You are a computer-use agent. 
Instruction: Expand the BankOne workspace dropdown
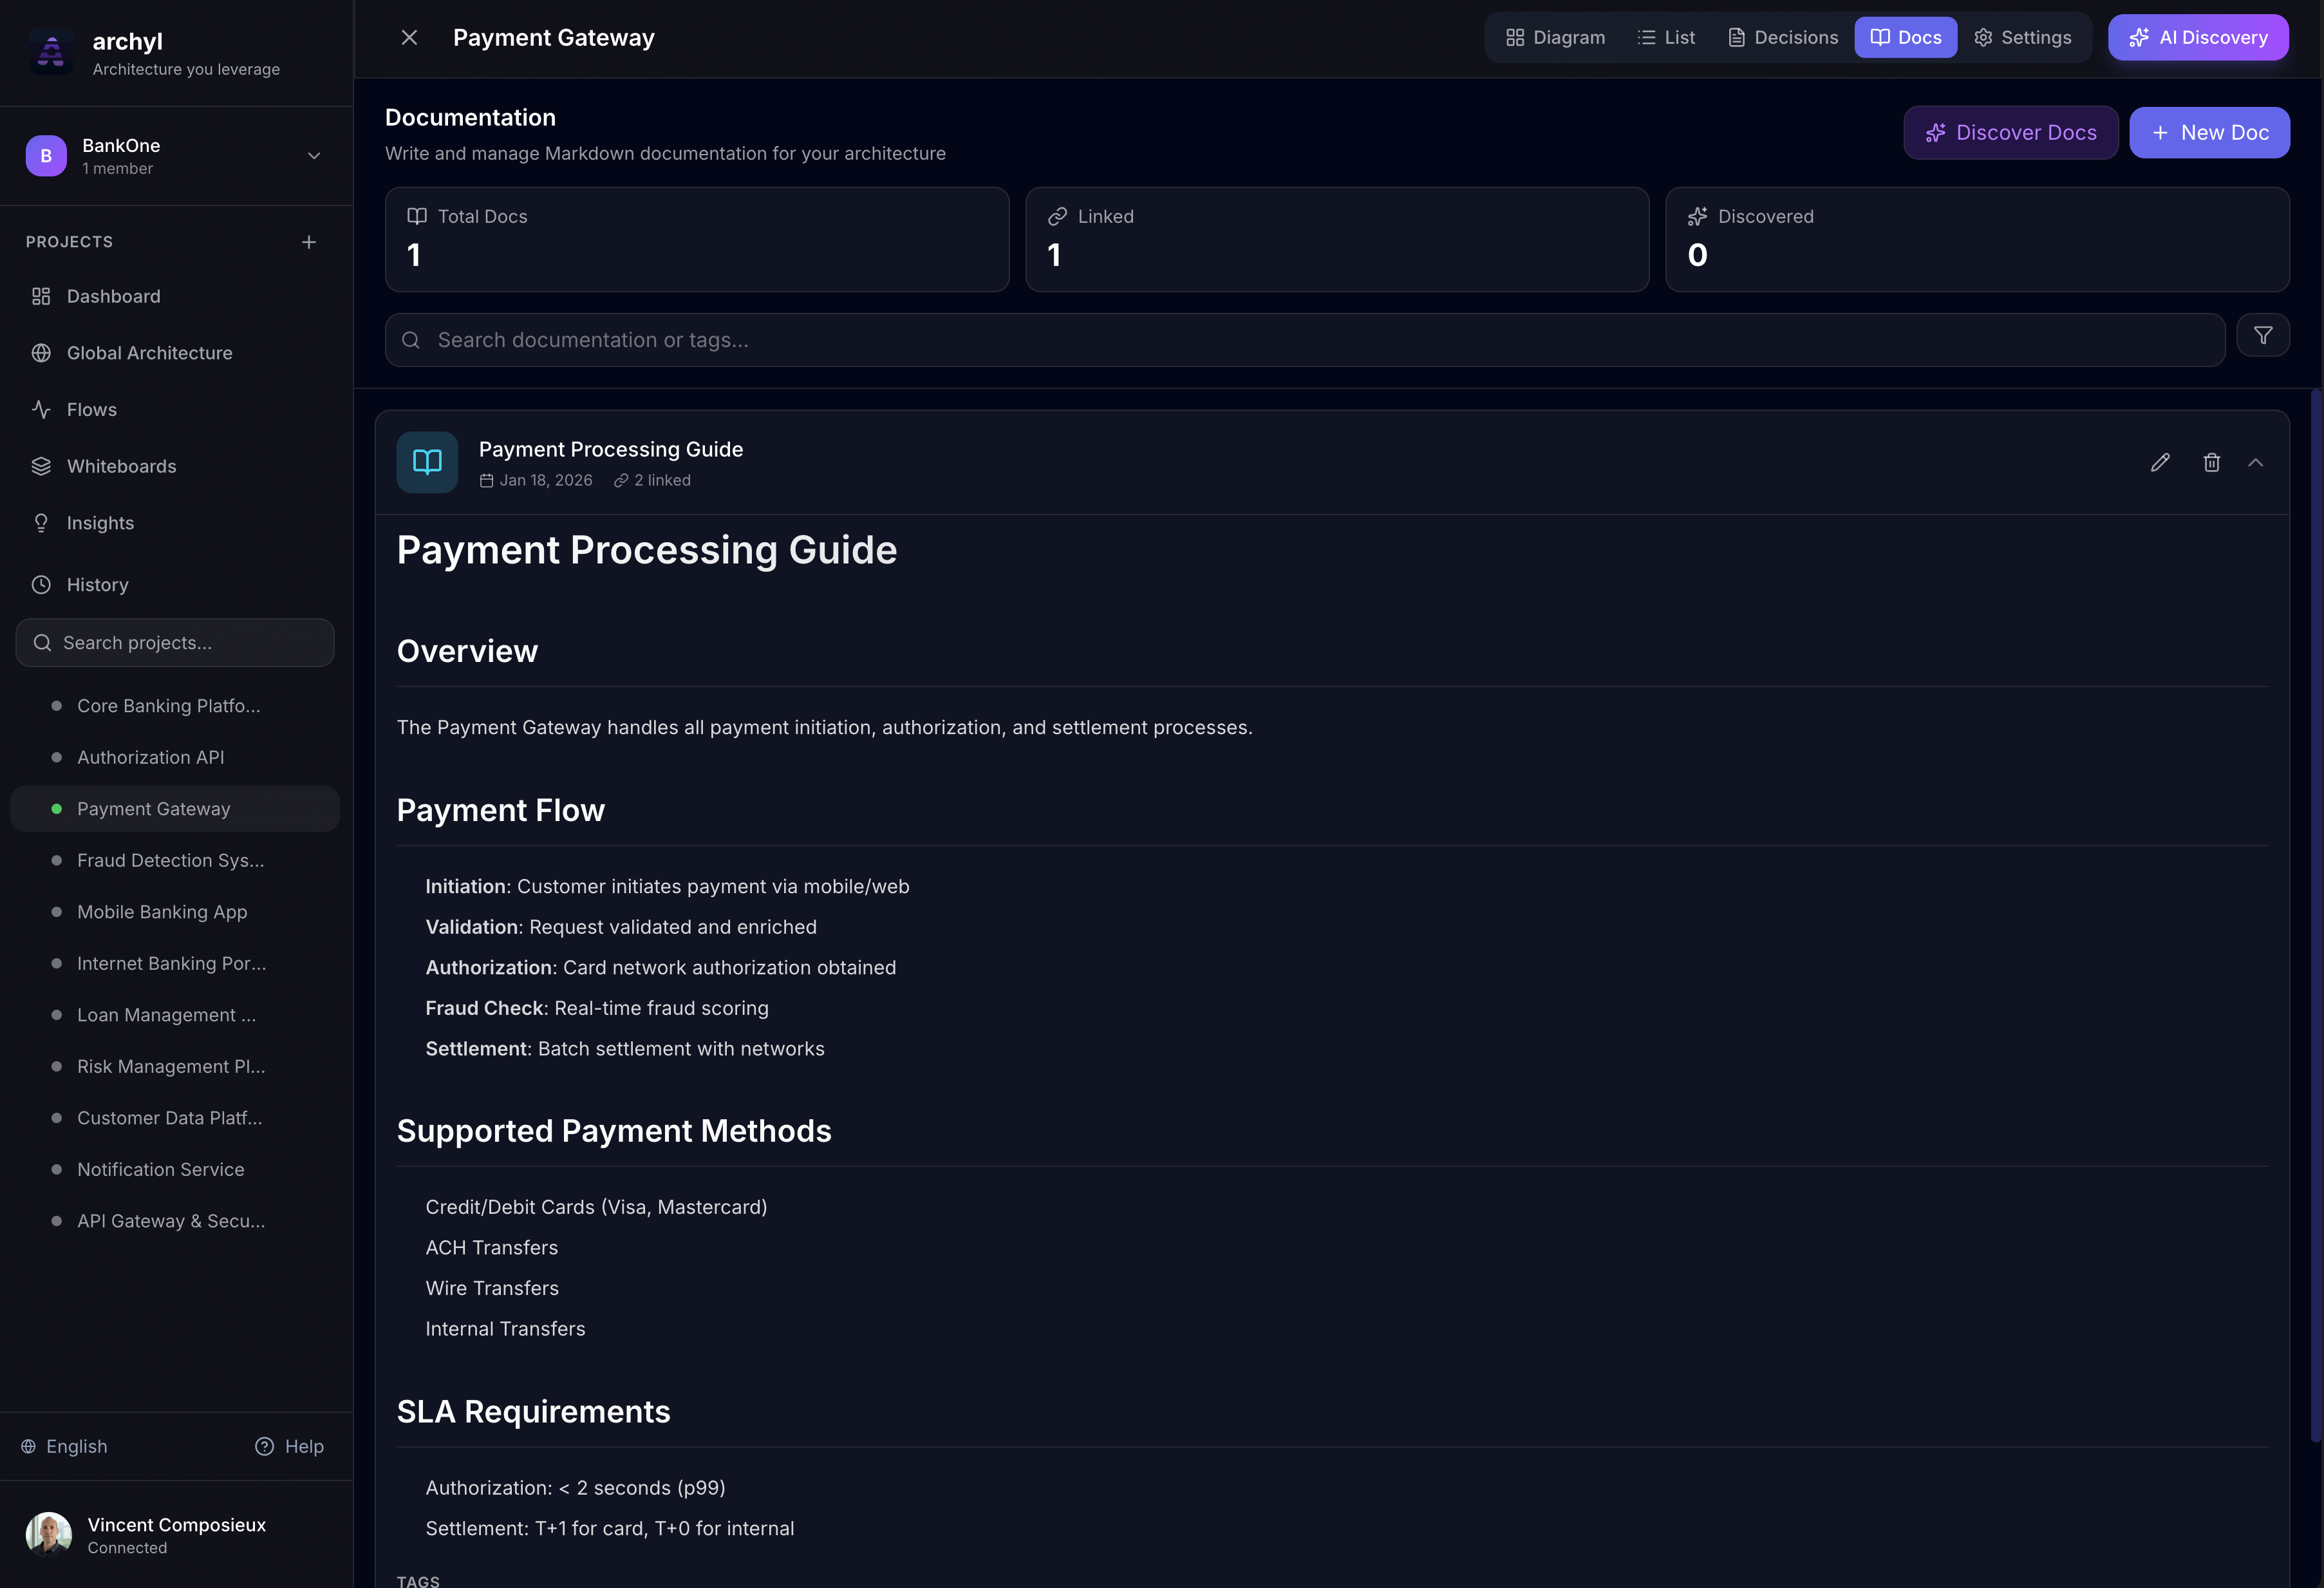pyautogui.click(x=314, y=156)
